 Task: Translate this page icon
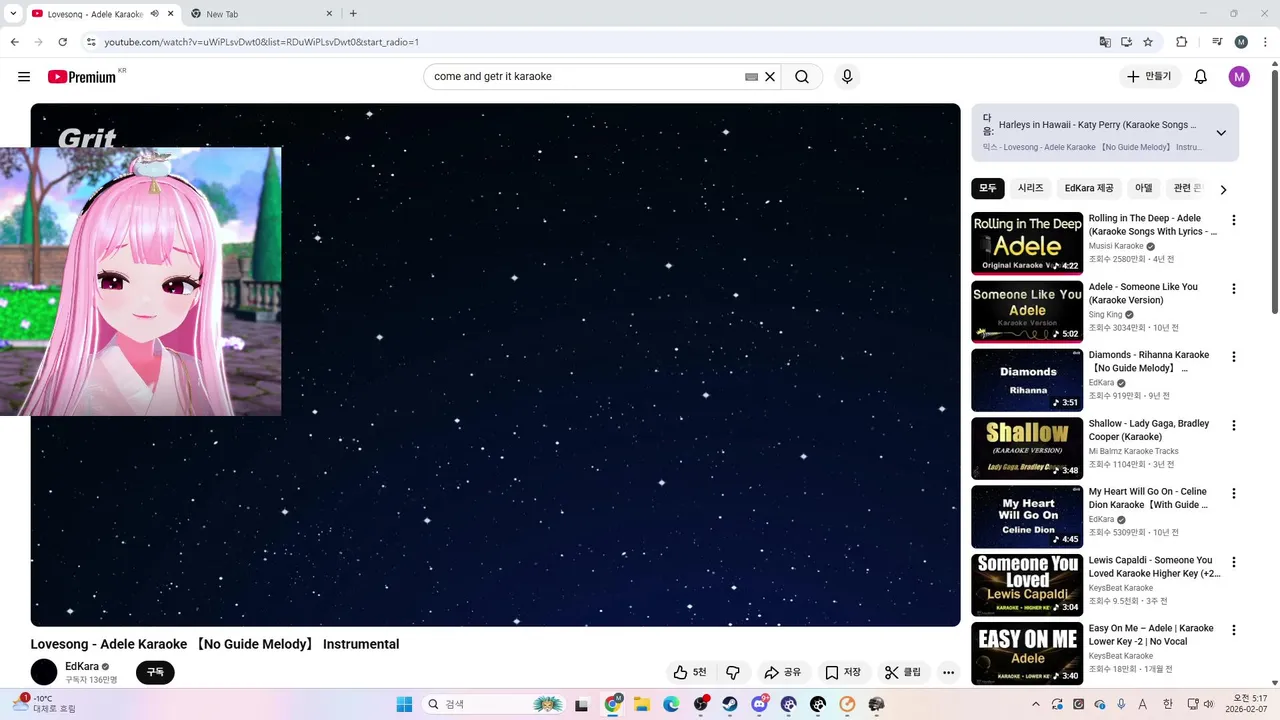coord(1105,42)
